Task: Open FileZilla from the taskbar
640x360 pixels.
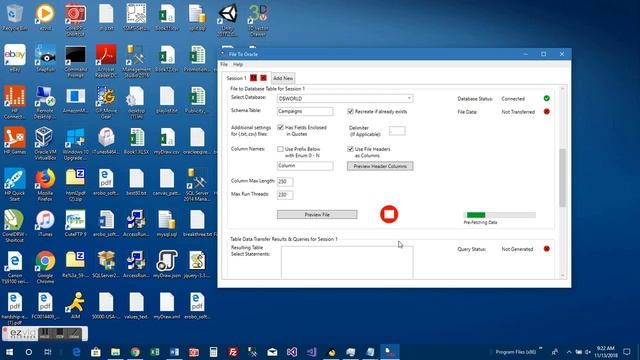Action: [x=233, y=351]
